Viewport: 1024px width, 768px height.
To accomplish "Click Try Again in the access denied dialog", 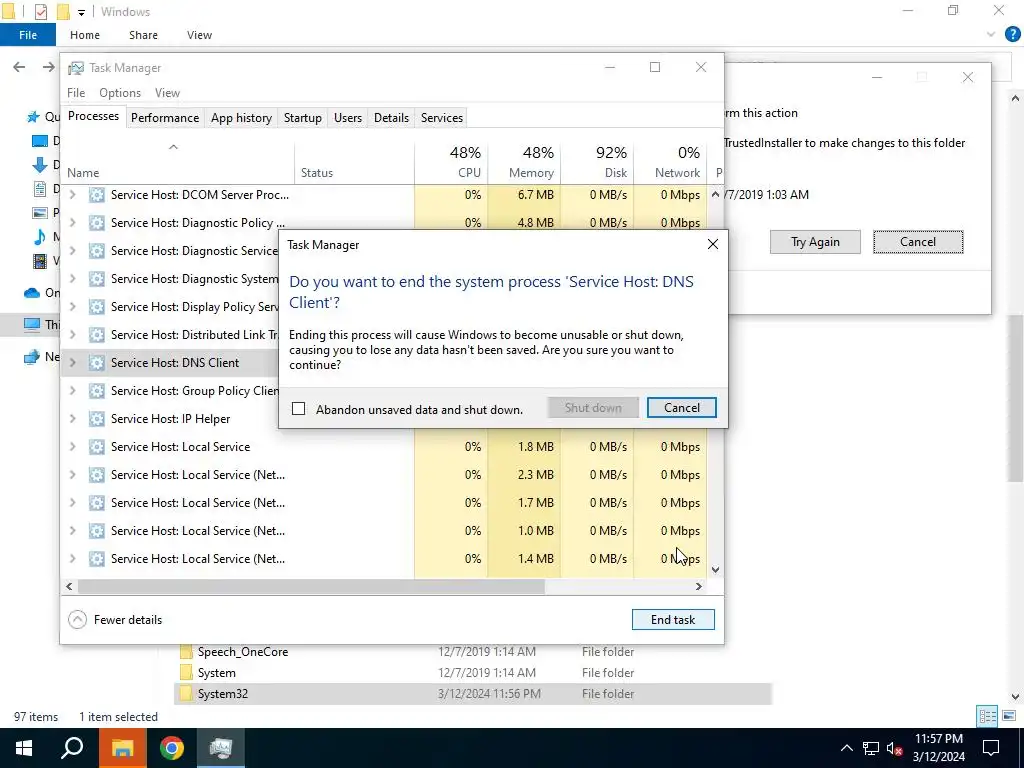I will [x=815, y=242].
